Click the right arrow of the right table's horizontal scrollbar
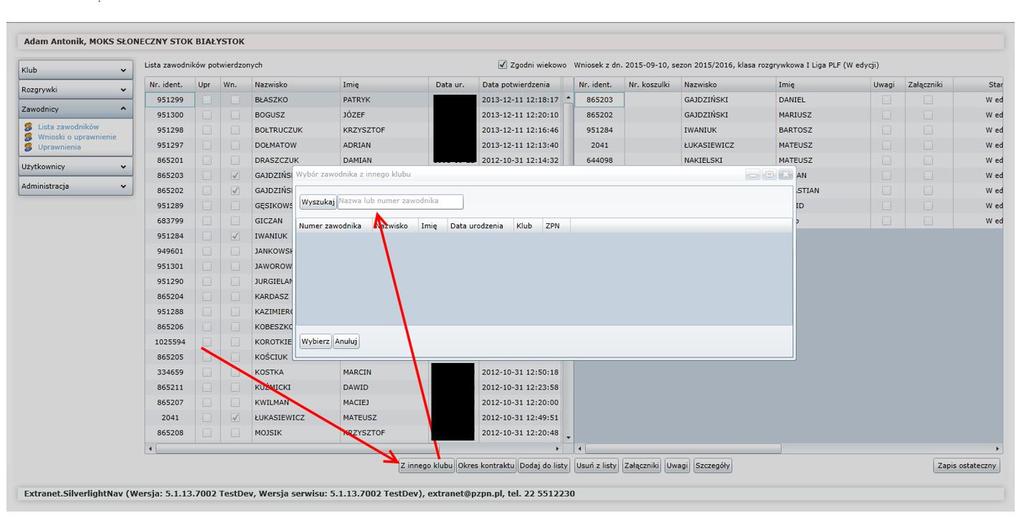This screenshot has height=518, width=1024. (x=997, y=449)
